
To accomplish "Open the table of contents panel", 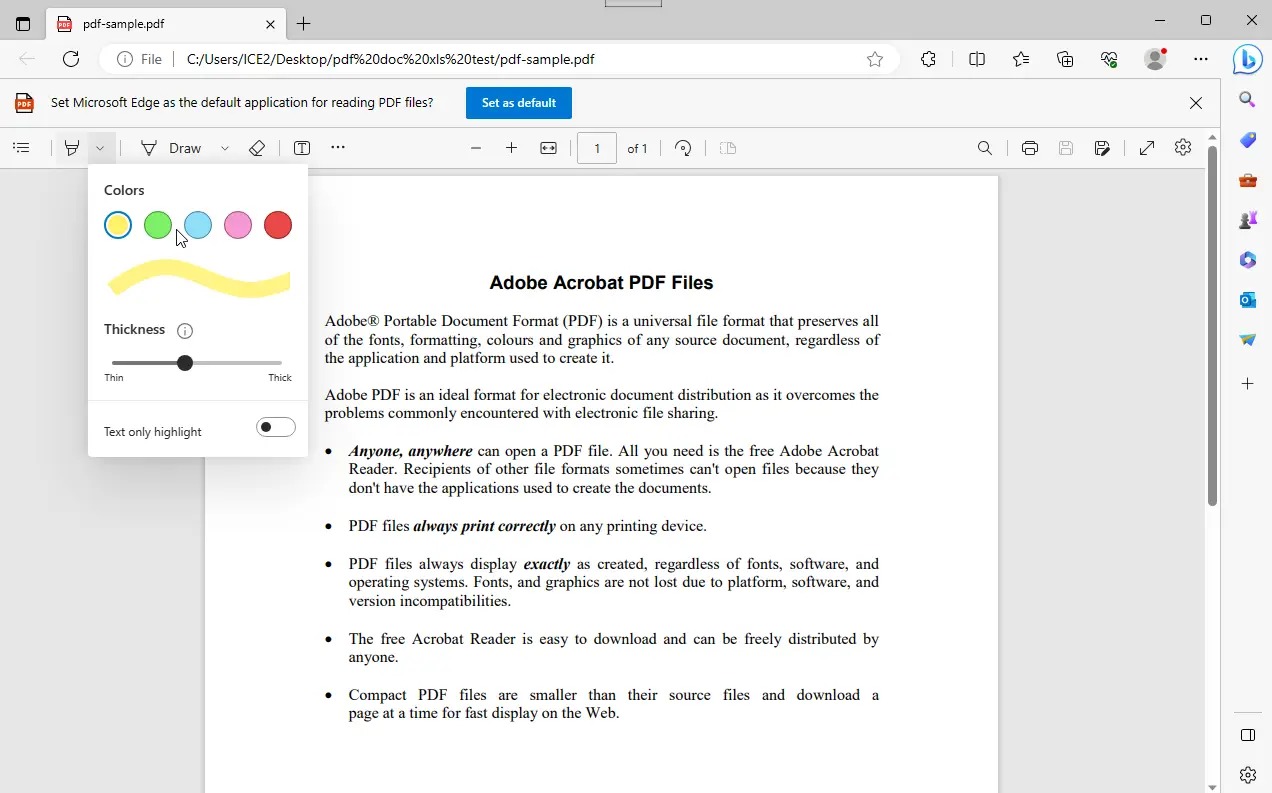I will point(21,148).
